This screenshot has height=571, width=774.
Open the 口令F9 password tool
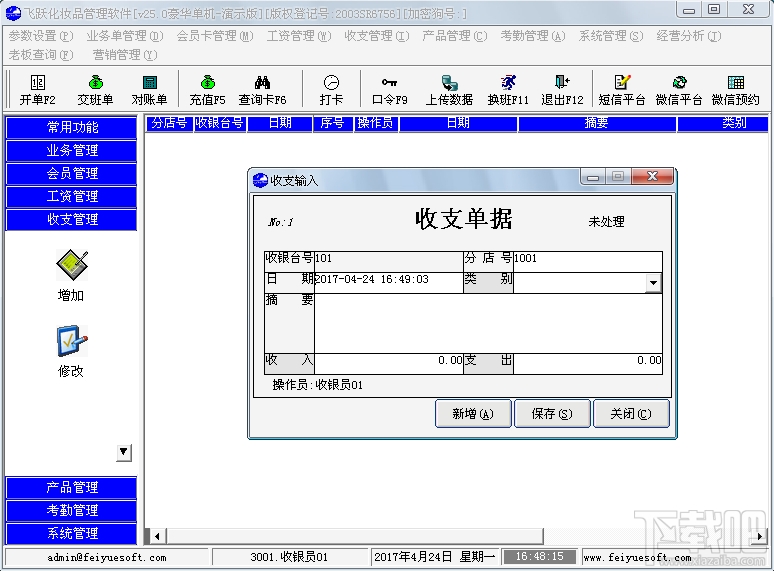tap(390, 90)
